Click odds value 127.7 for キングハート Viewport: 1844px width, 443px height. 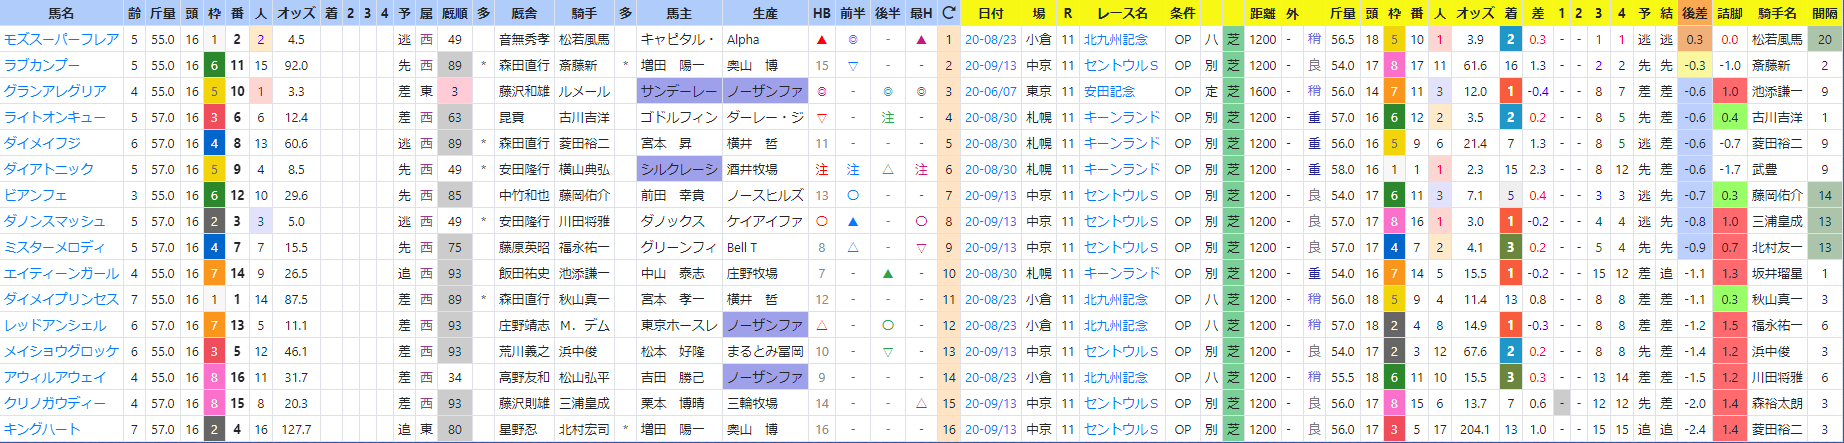(296, 430)
